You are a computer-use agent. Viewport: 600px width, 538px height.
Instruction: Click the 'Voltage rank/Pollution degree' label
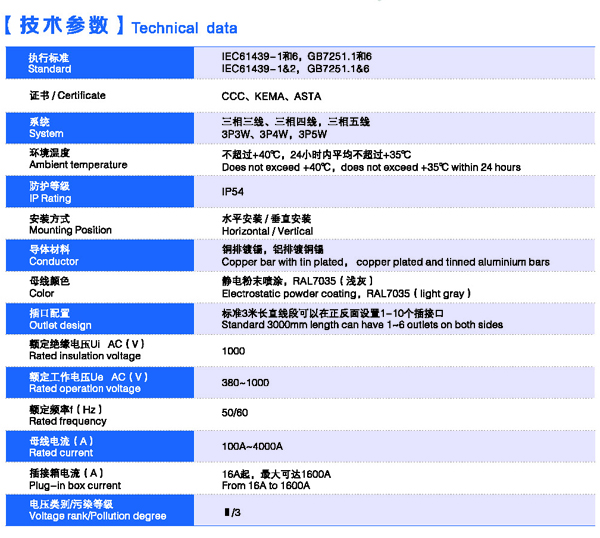tap(98, 516)
